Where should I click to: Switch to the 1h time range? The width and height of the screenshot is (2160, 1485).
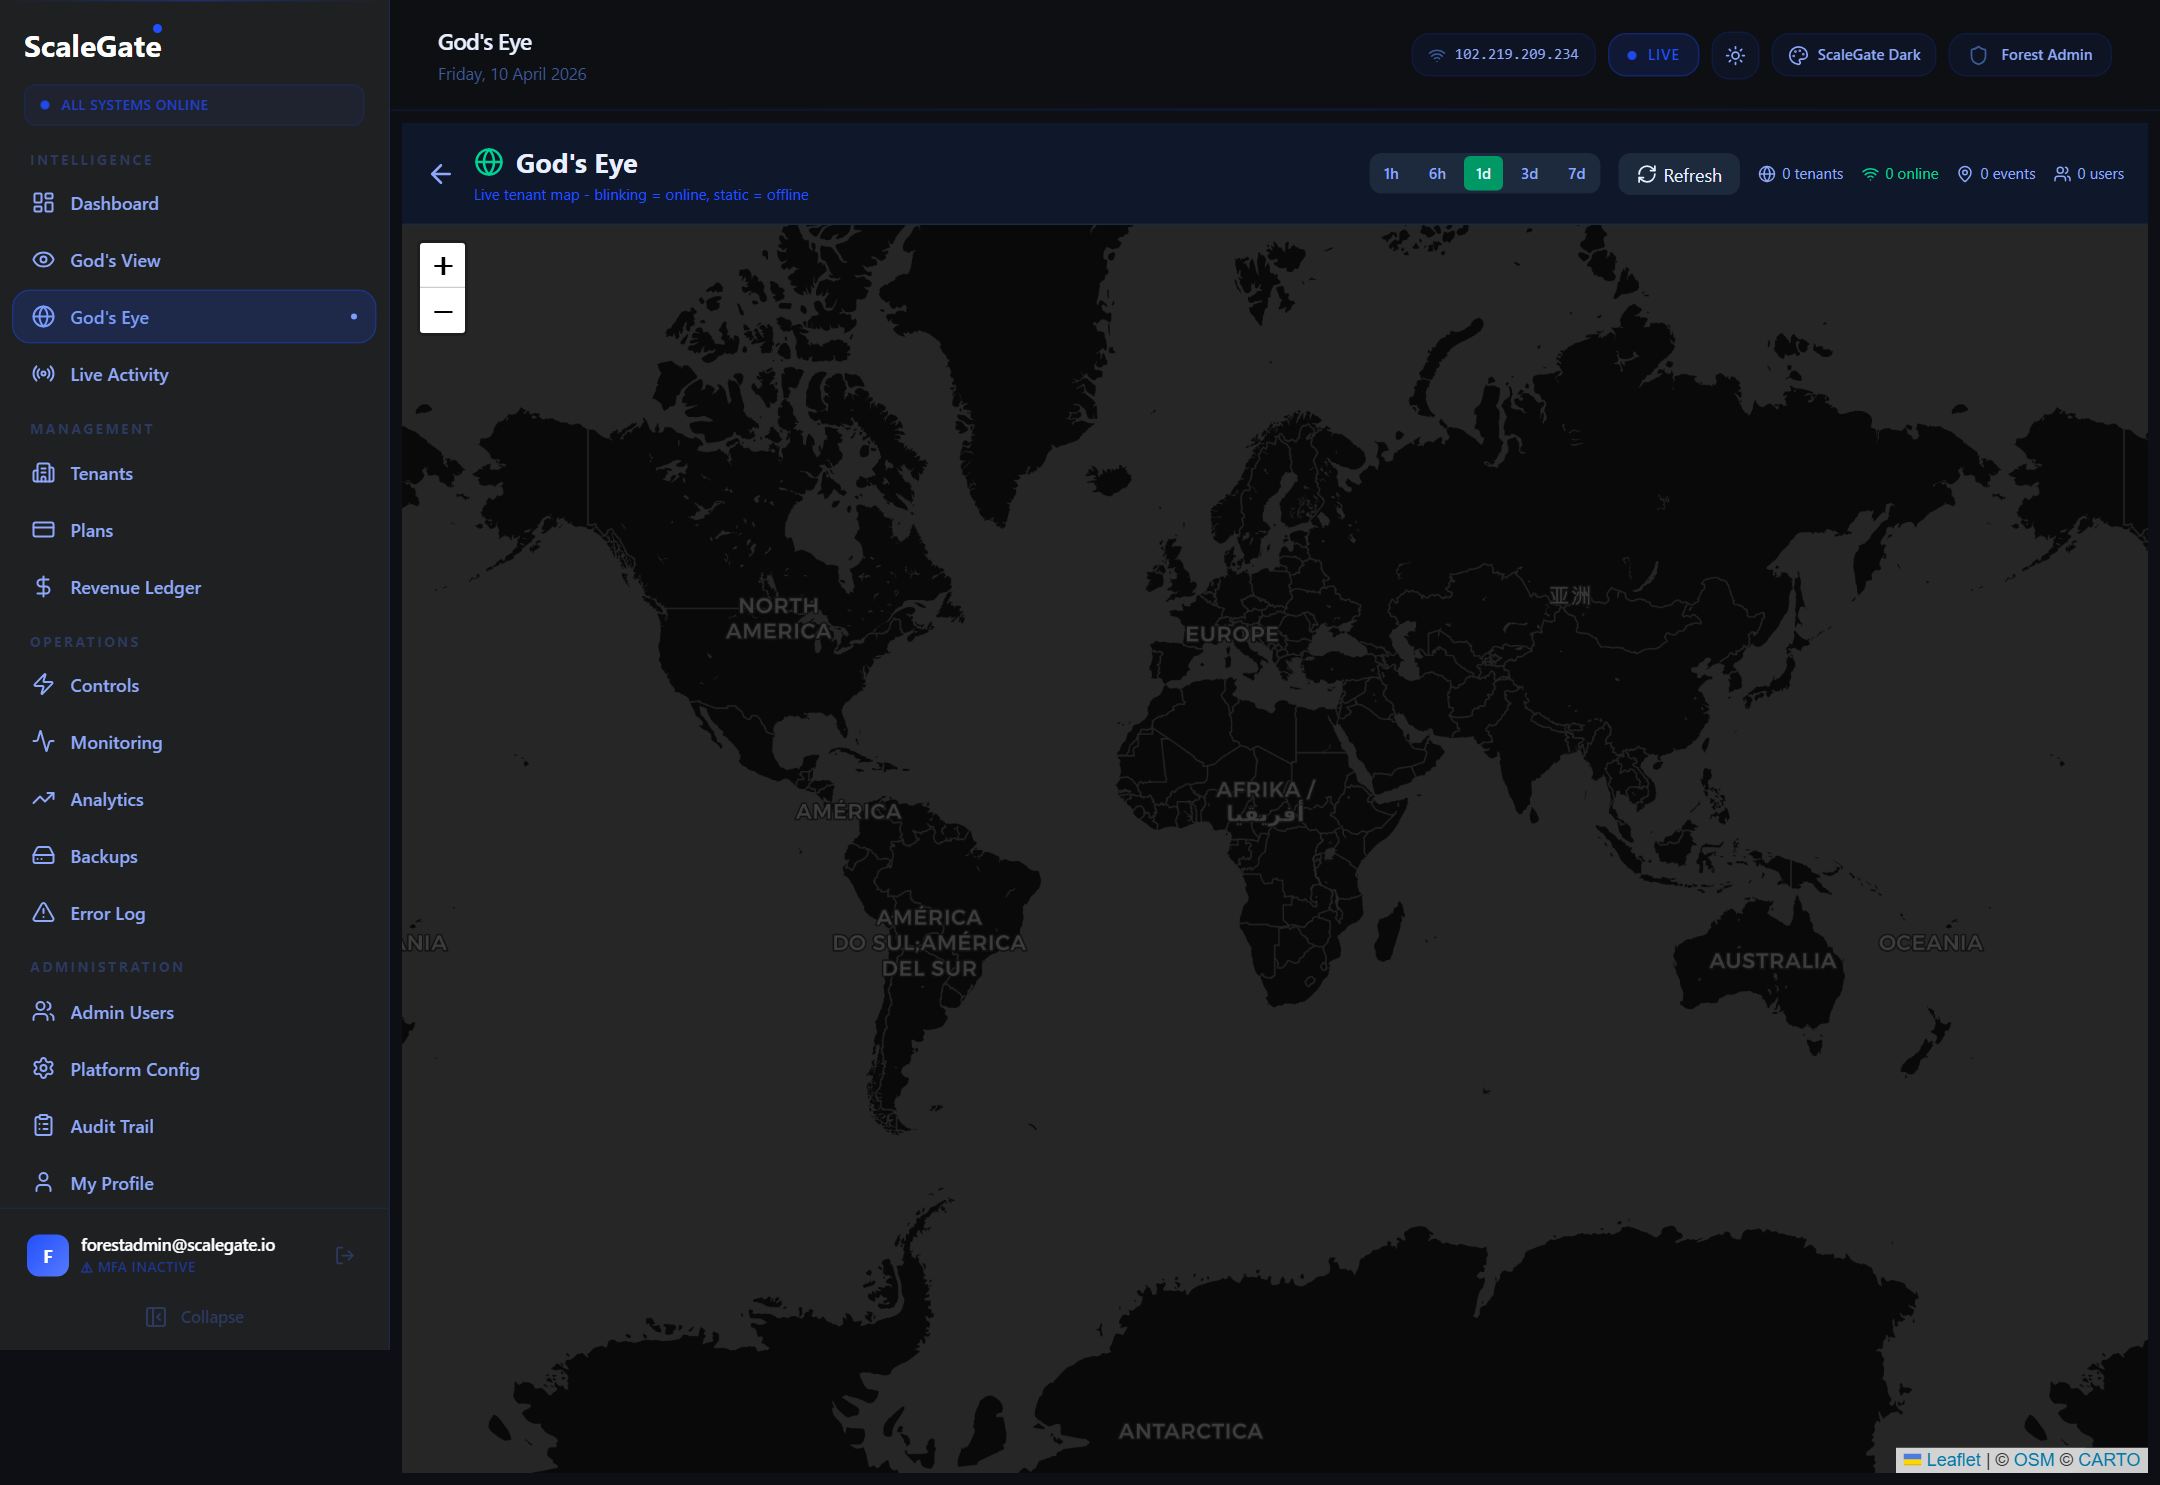coord(1390,173)
